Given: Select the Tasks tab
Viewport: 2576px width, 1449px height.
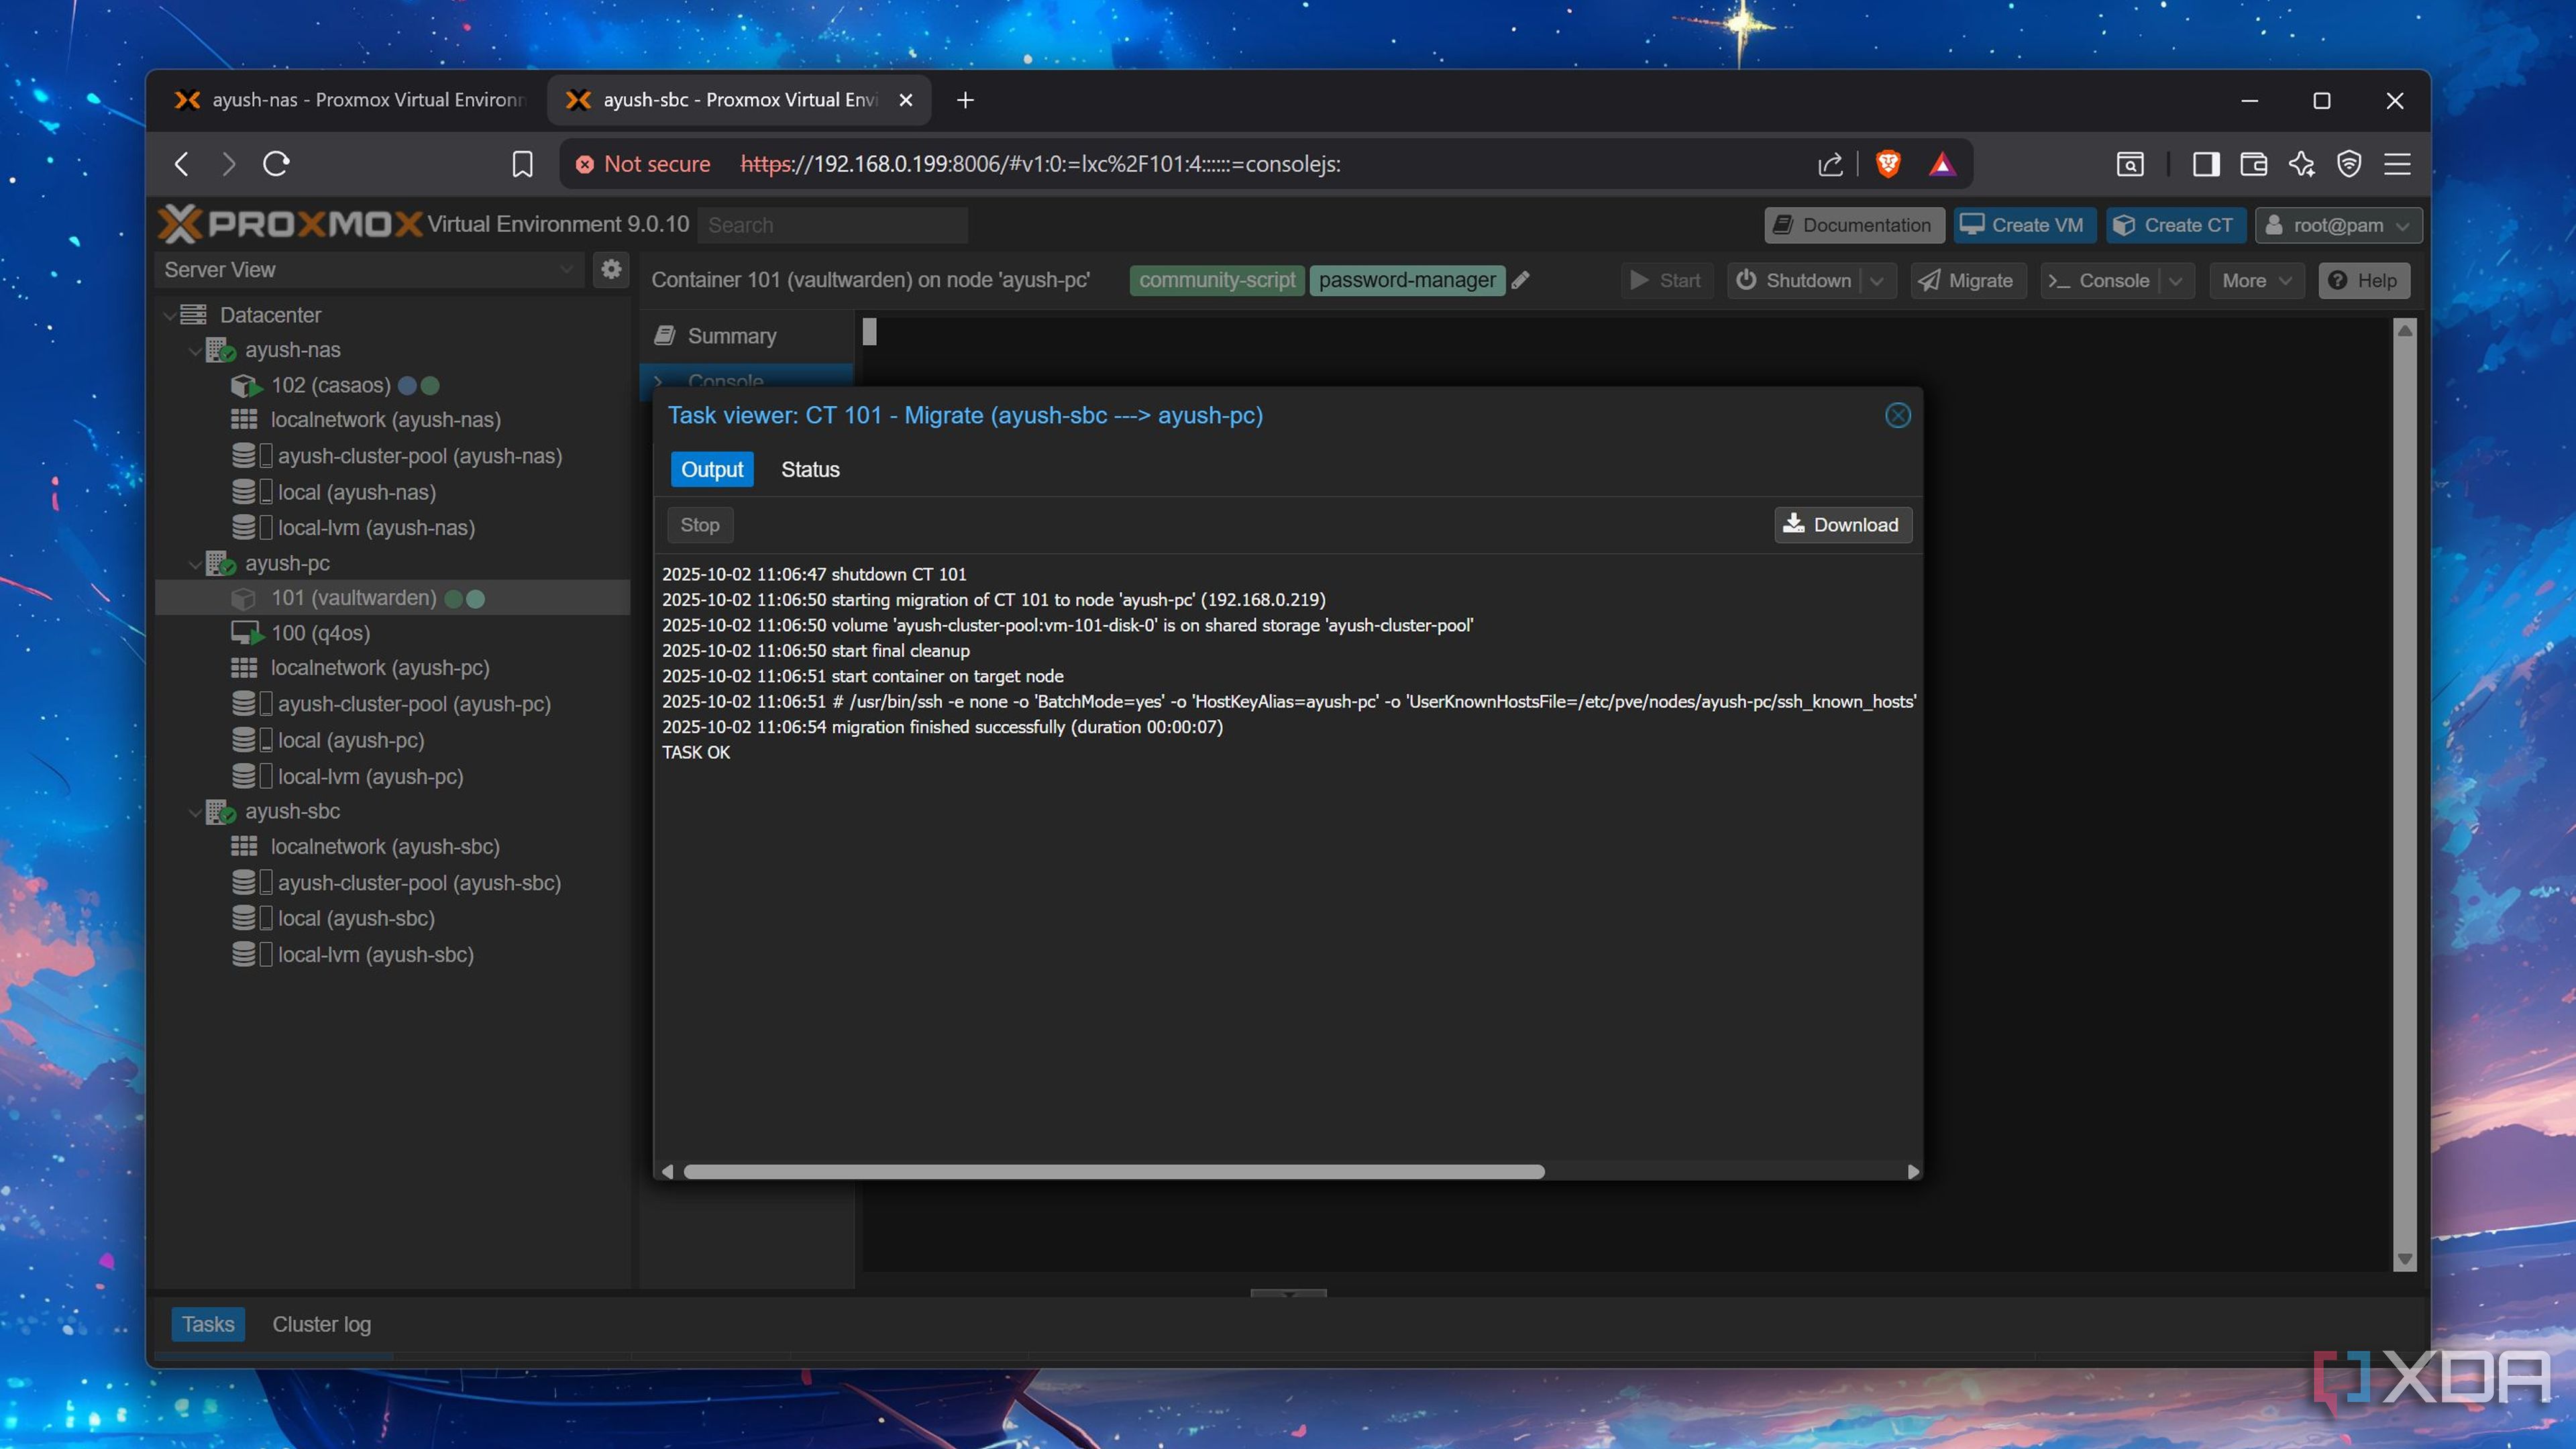Looking at the screenshot, I should [x=208, y=1324].
